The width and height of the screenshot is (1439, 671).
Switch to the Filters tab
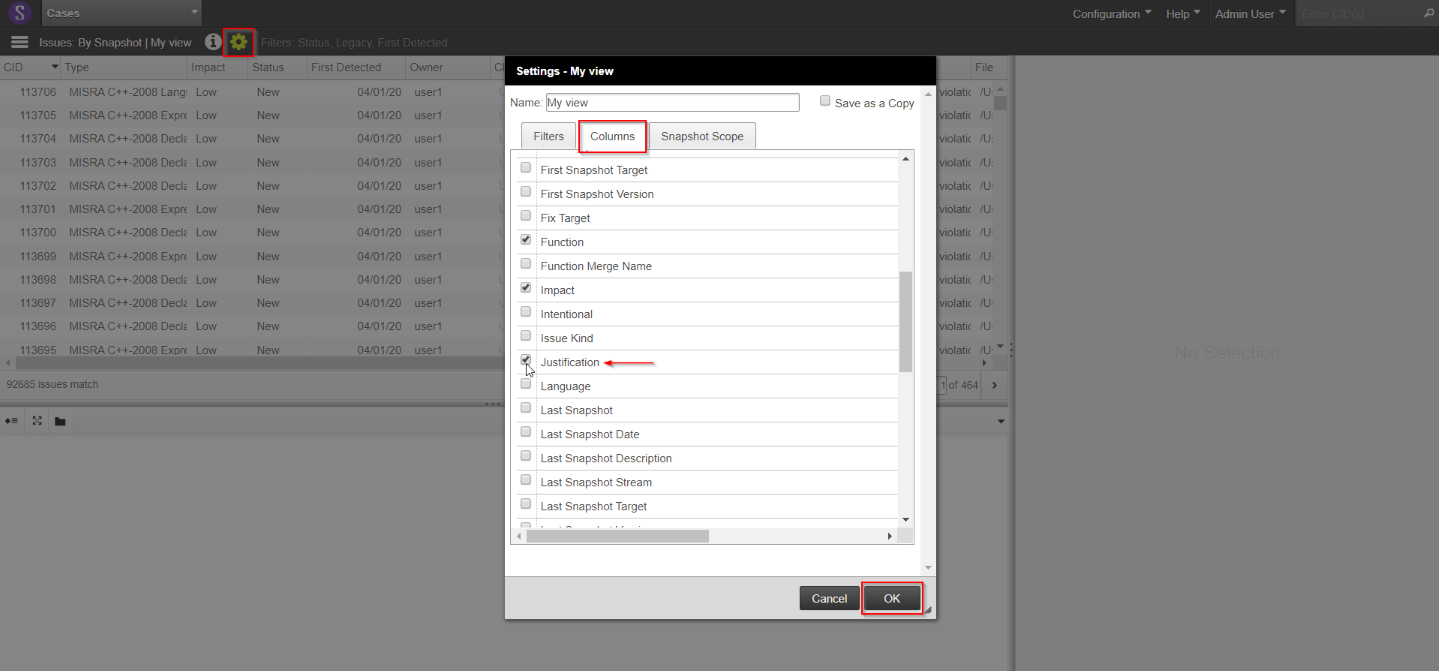click(548, 136)
